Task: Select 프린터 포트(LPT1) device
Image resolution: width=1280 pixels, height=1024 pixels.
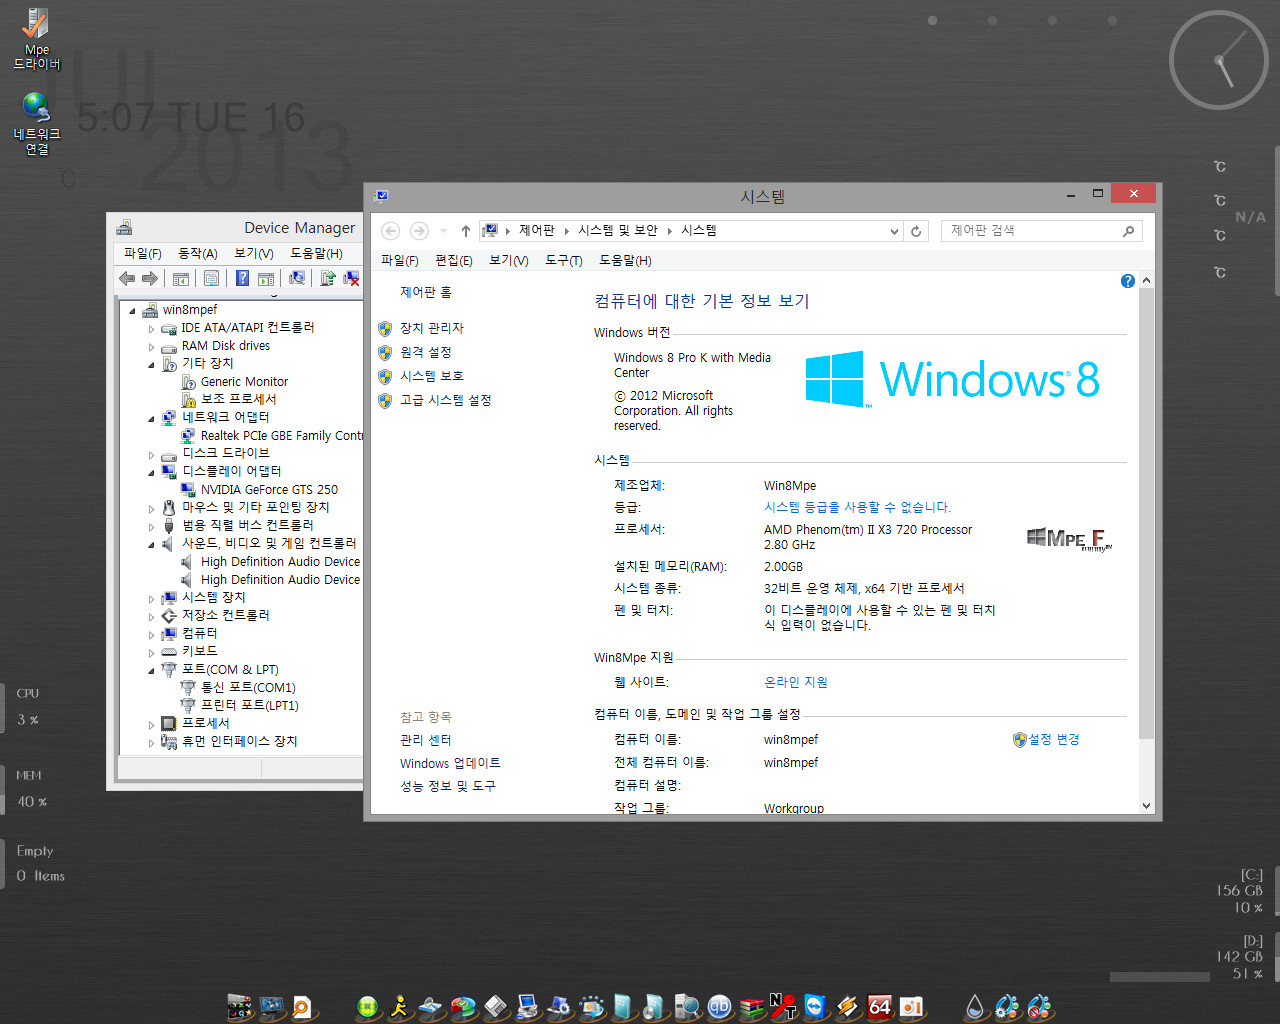Action: pyautogui.click(x=250, y=706)
